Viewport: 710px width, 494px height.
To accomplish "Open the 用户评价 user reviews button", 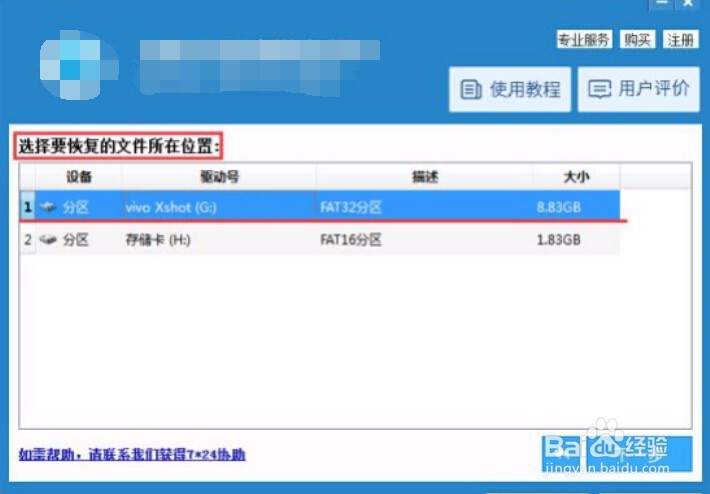I will [x=638, y=89].
